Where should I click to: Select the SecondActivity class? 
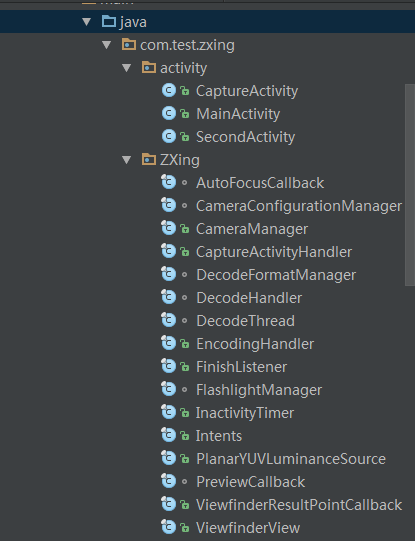point(246,137)
